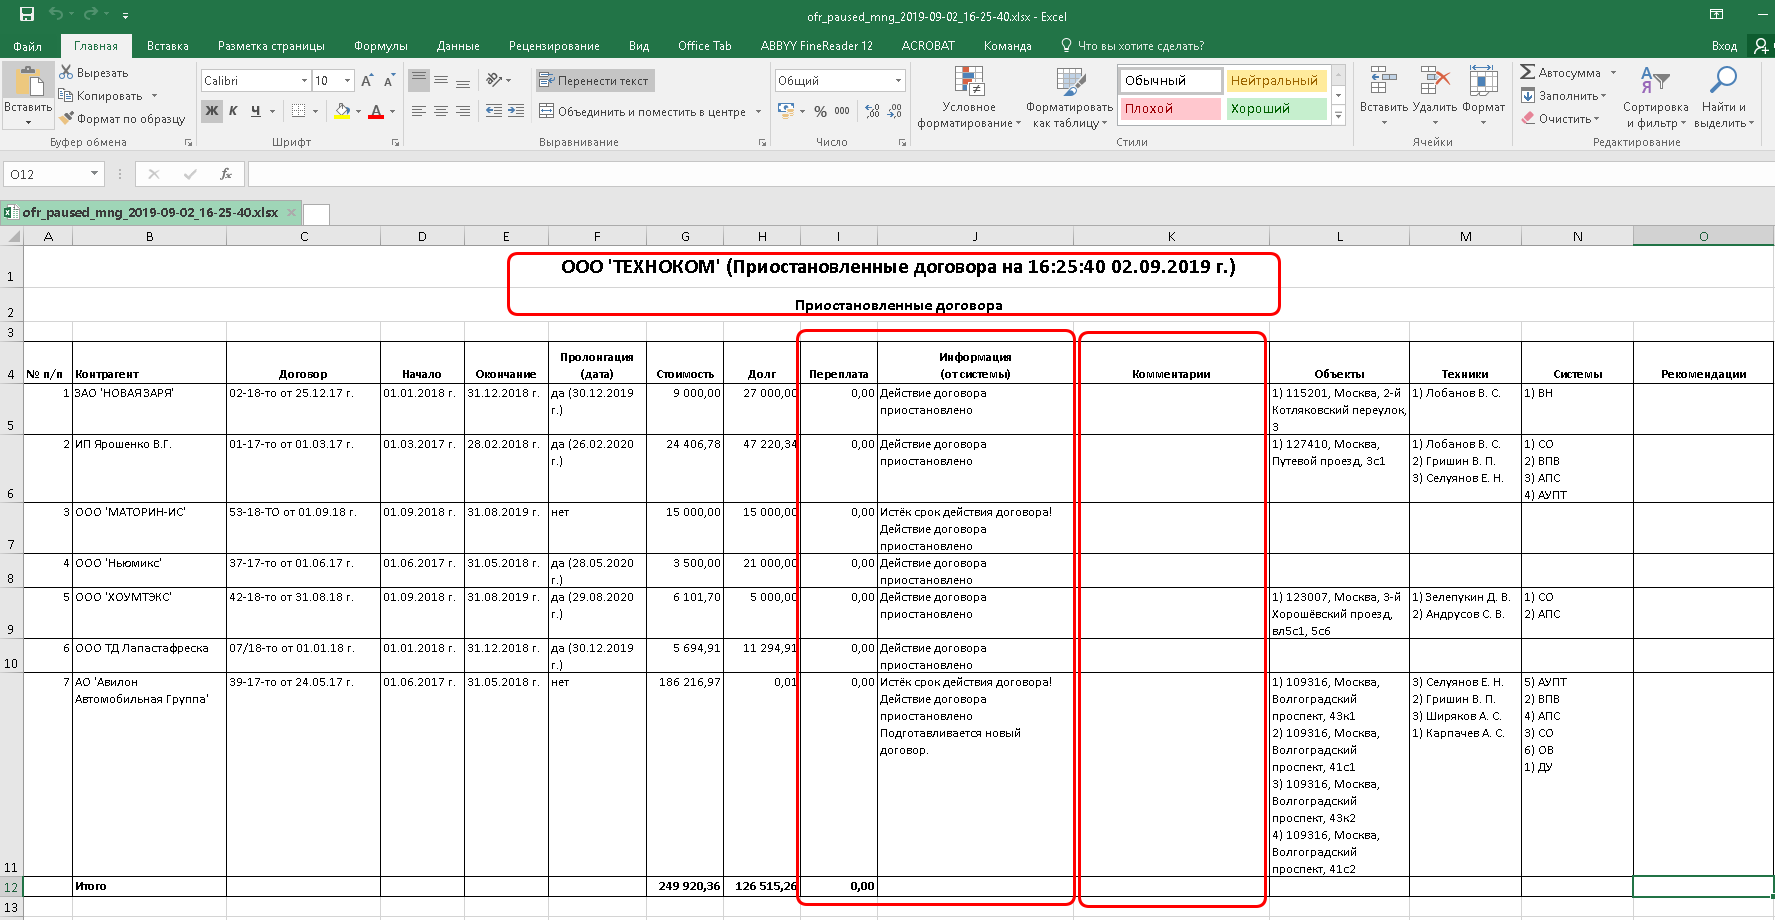Open the Clear (Очистить) dropdown

tap(1560, 119)
